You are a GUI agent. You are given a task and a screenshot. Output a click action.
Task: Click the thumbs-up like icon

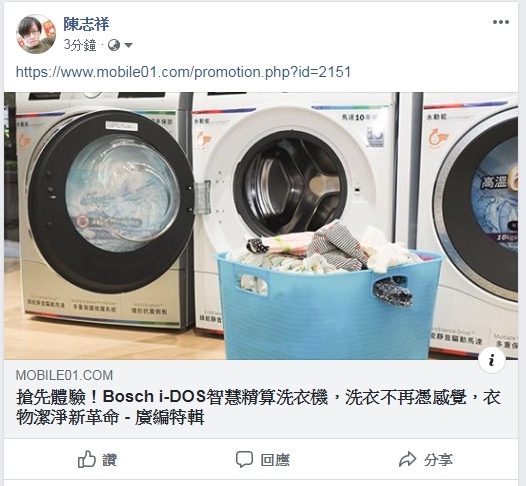pos(87,459)
